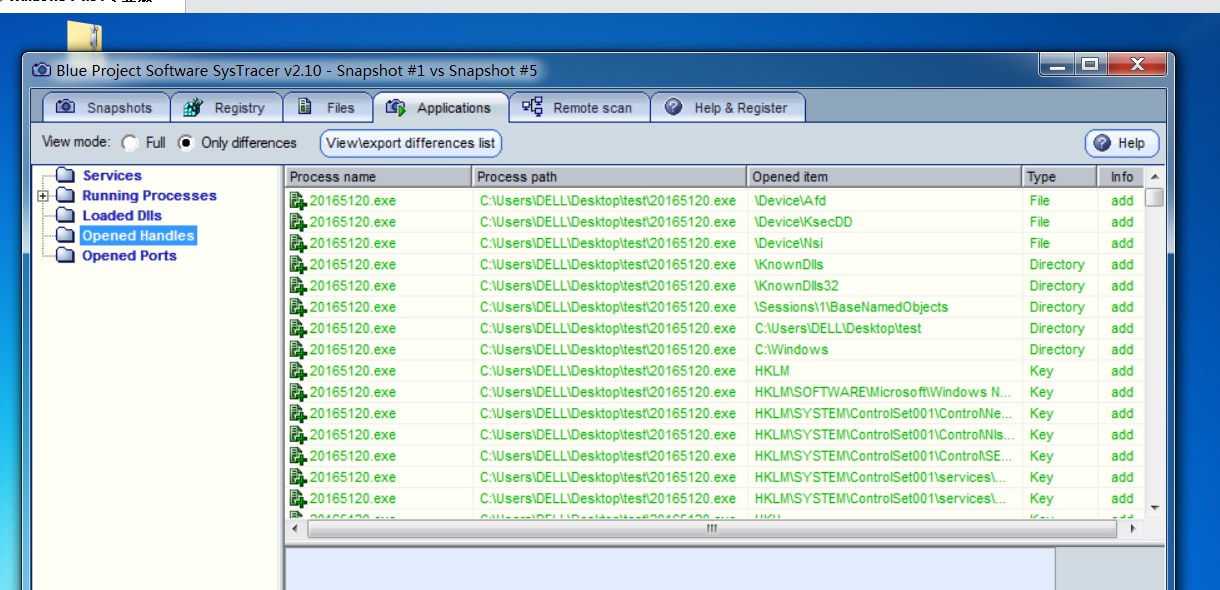Click the add icon on \KnownDlls32 row
This screenshot has height=590, width=1220.
click(298, 286)
